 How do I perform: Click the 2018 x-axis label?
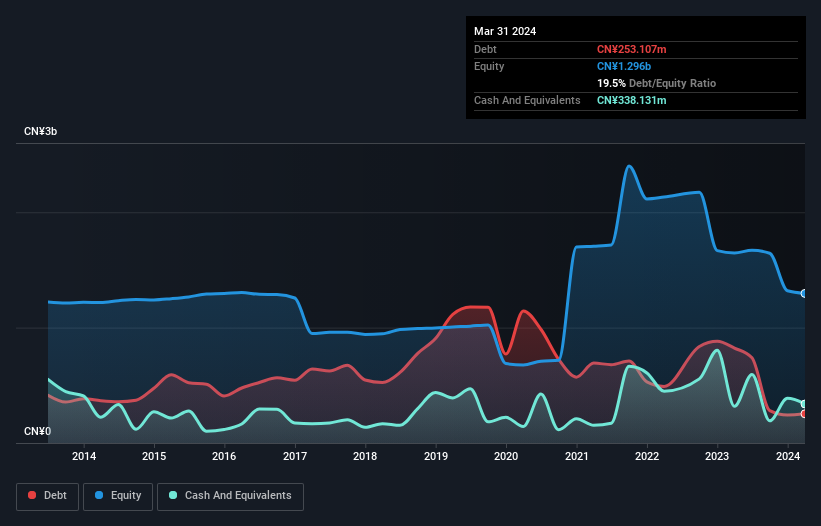pos(365,456)
